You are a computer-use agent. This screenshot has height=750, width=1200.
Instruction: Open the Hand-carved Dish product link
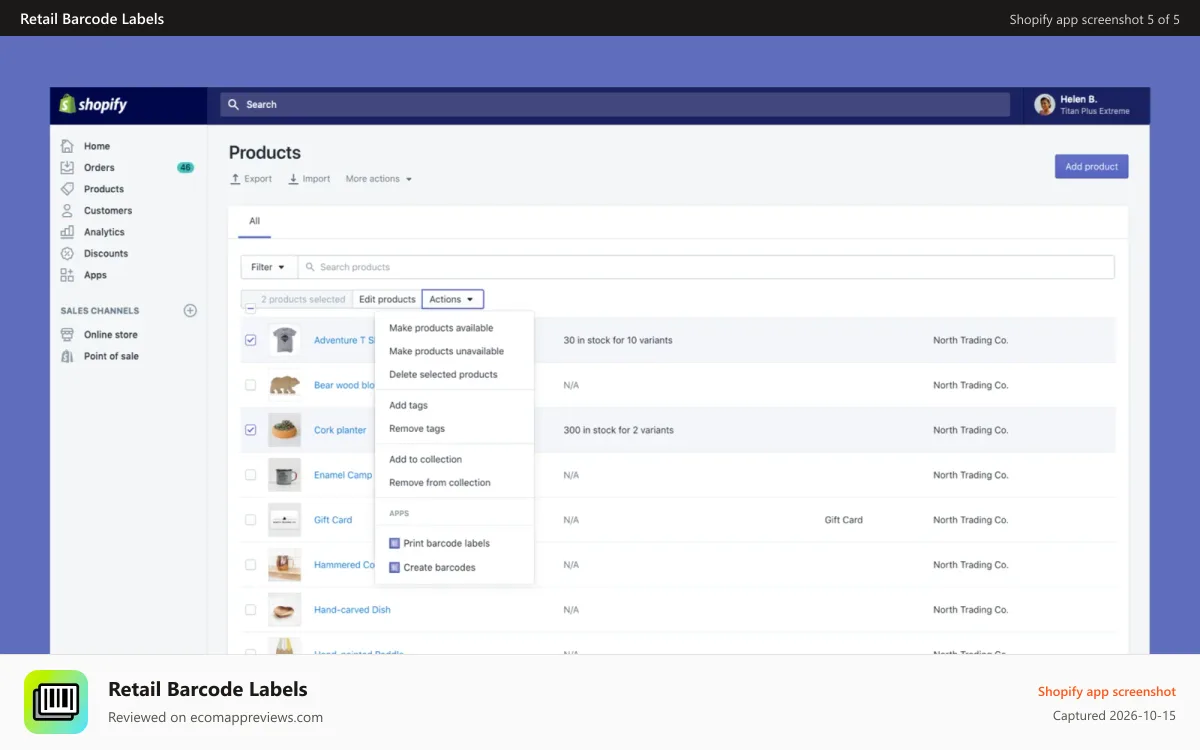(x=352, y=610)
